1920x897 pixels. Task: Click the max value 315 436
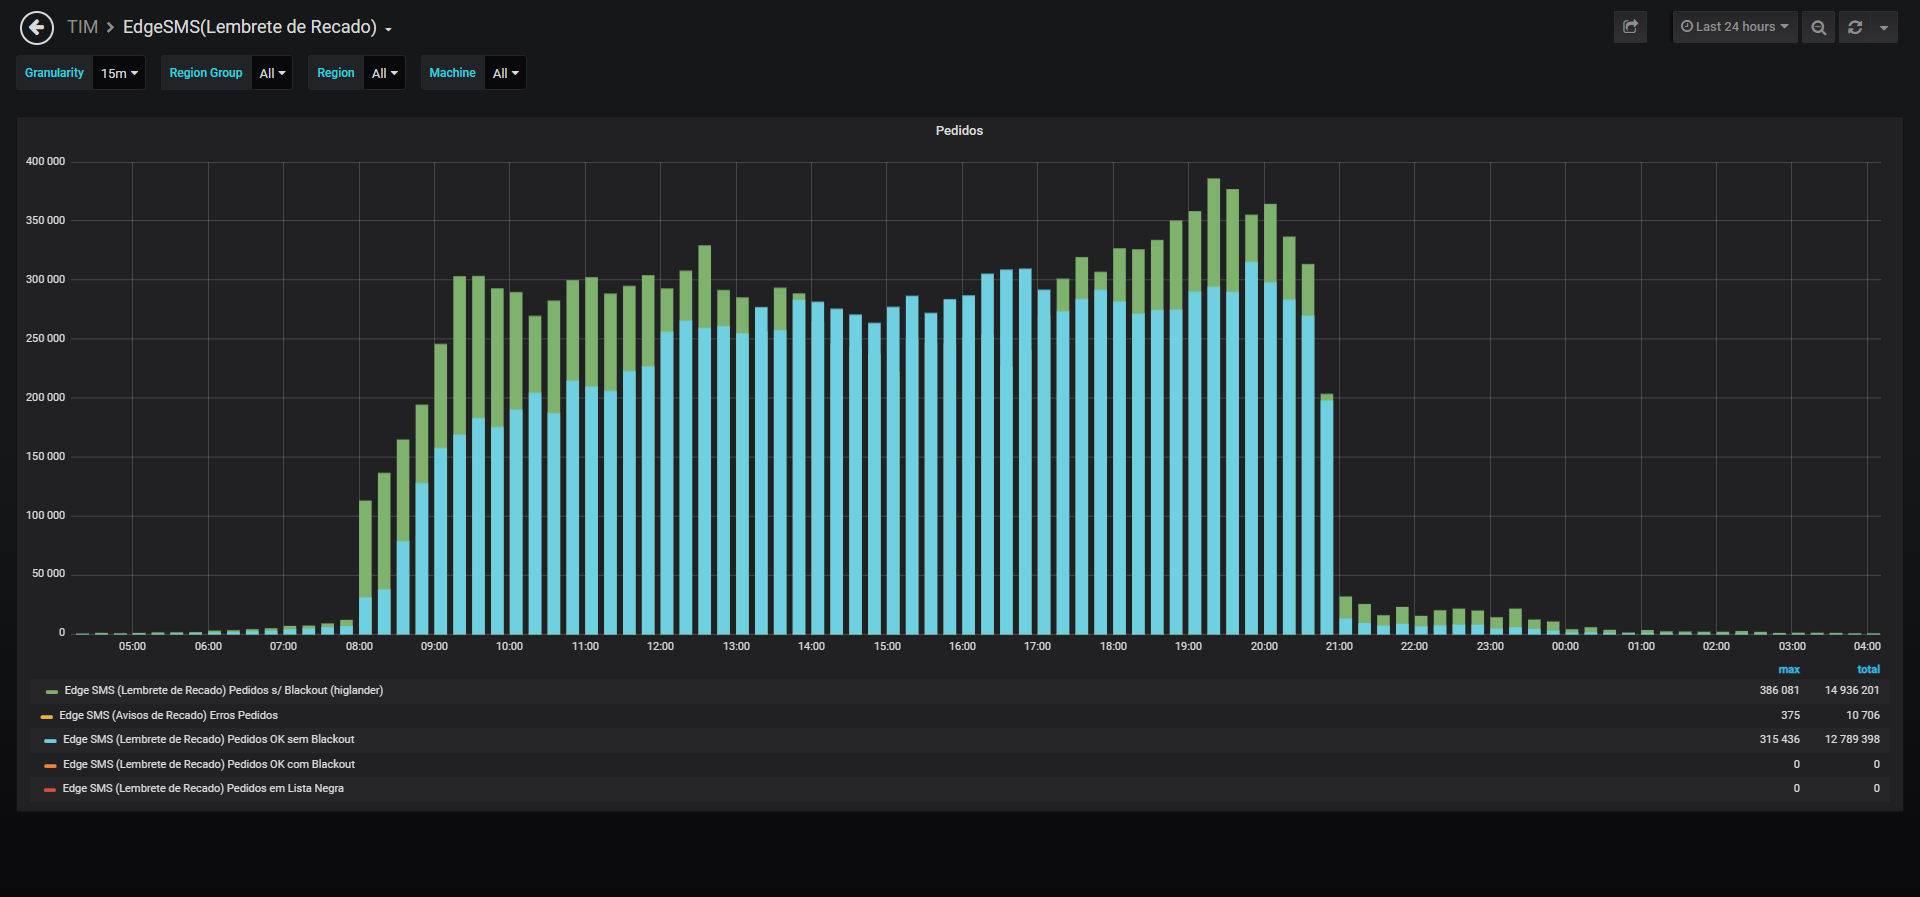[1779, 740]
